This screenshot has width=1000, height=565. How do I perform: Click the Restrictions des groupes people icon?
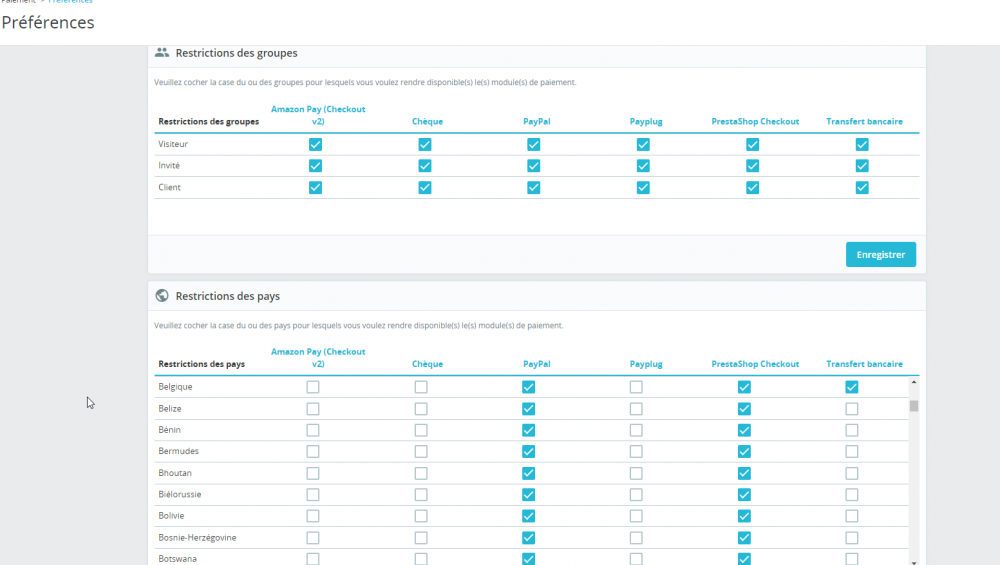click(x=162, y=53)
